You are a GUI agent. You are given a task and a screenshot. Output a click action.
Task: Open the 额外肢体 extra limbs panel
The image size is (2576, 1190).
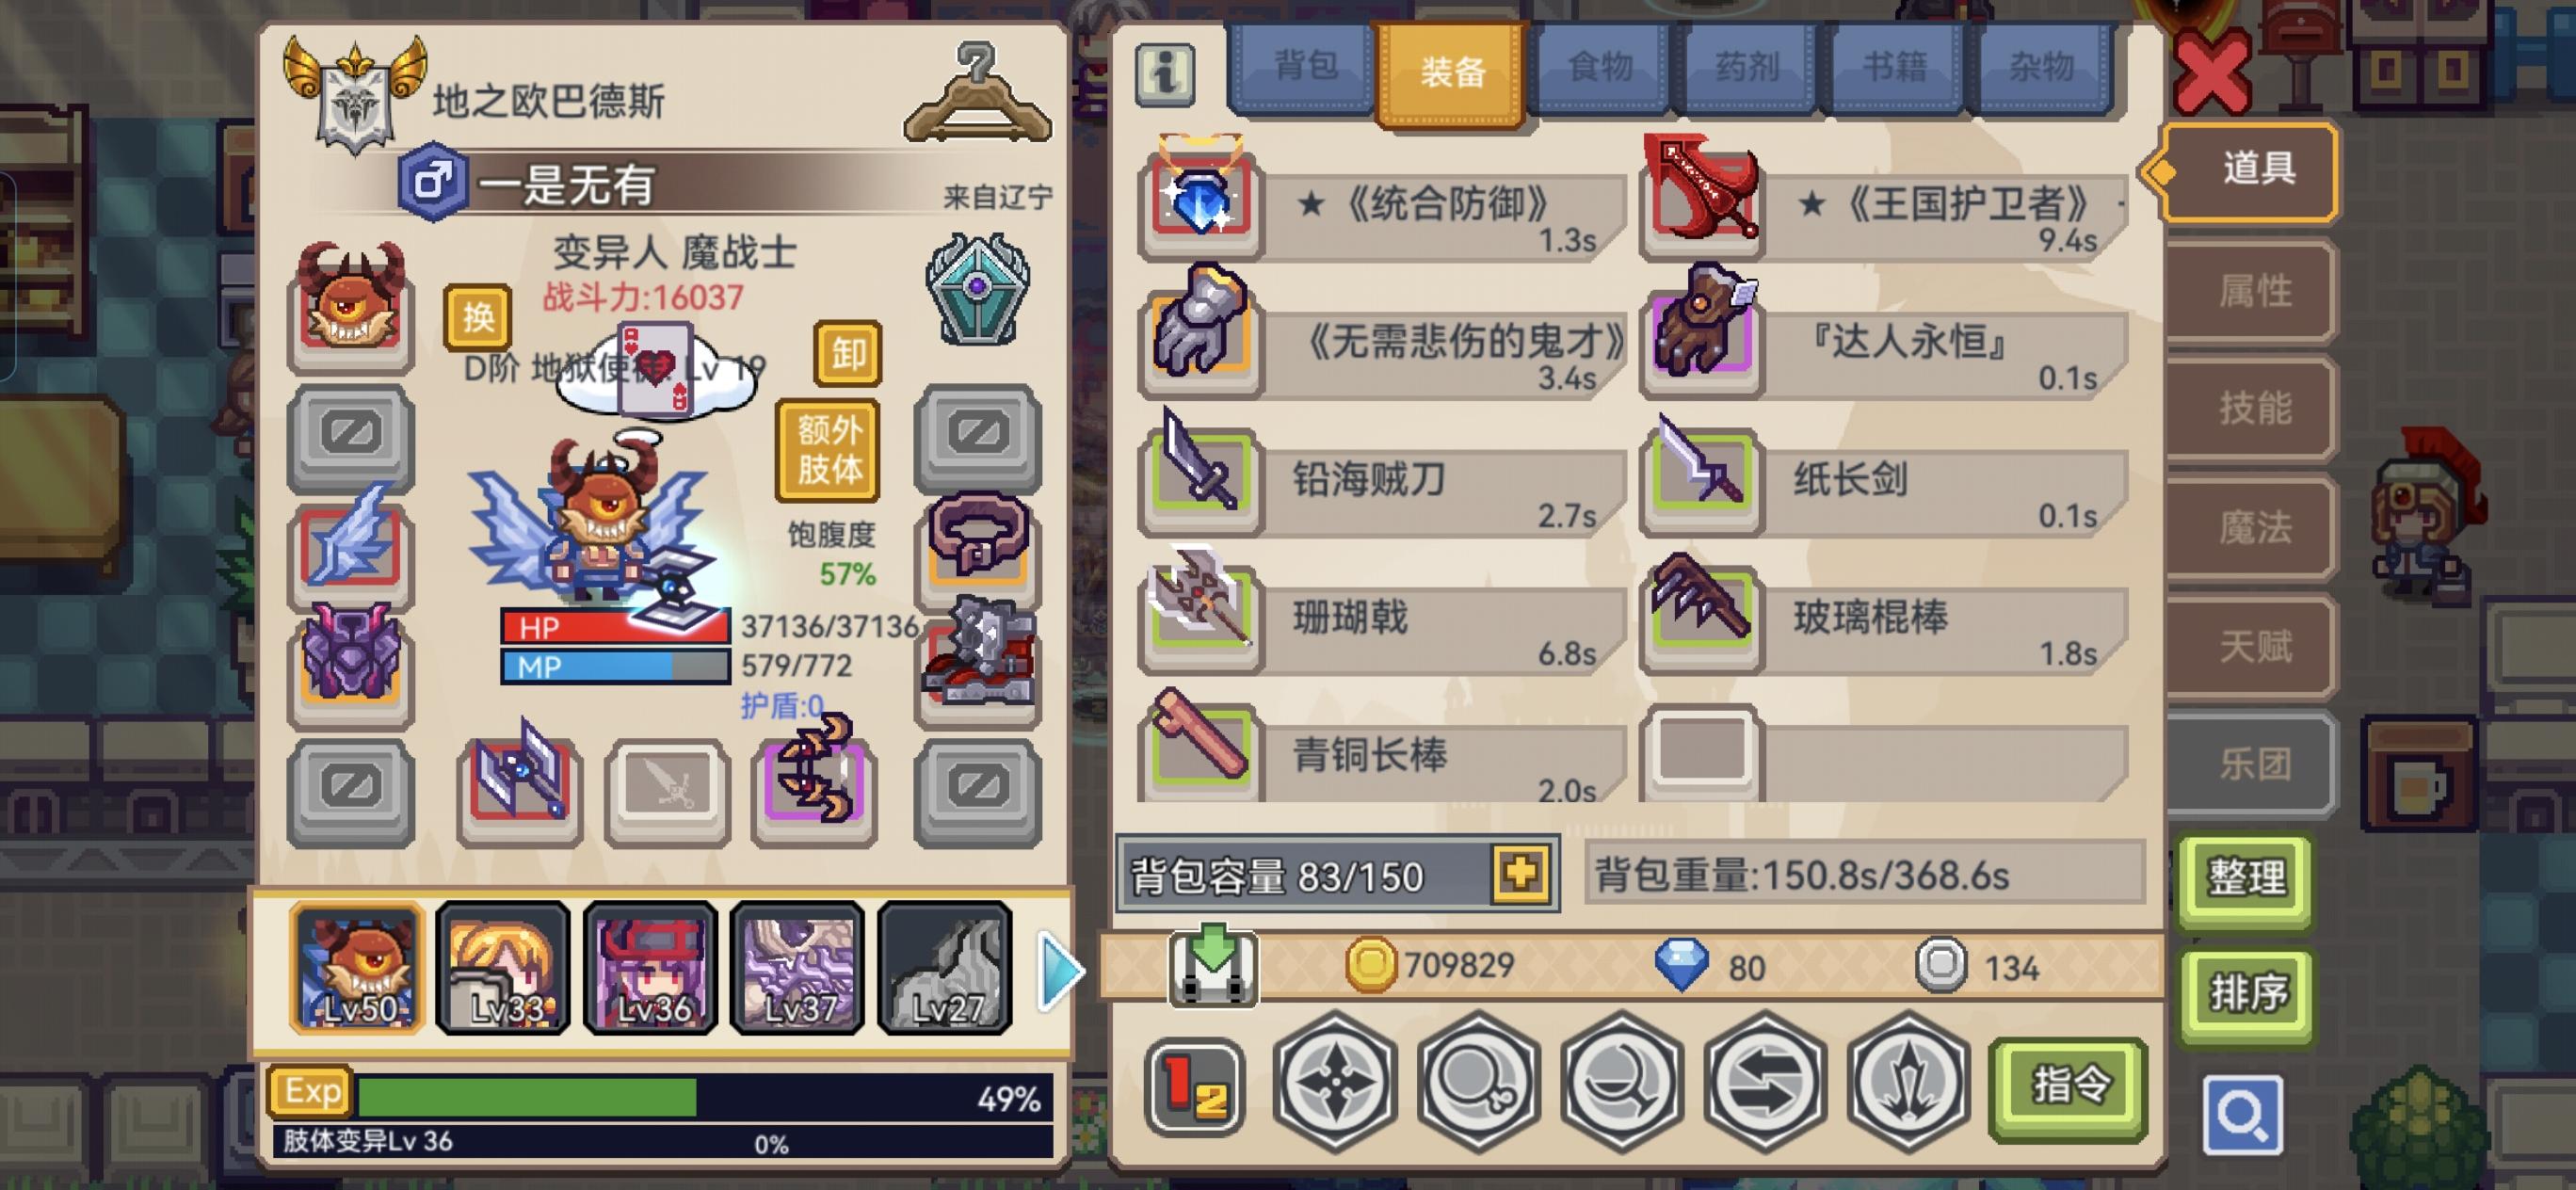point(828,449)
